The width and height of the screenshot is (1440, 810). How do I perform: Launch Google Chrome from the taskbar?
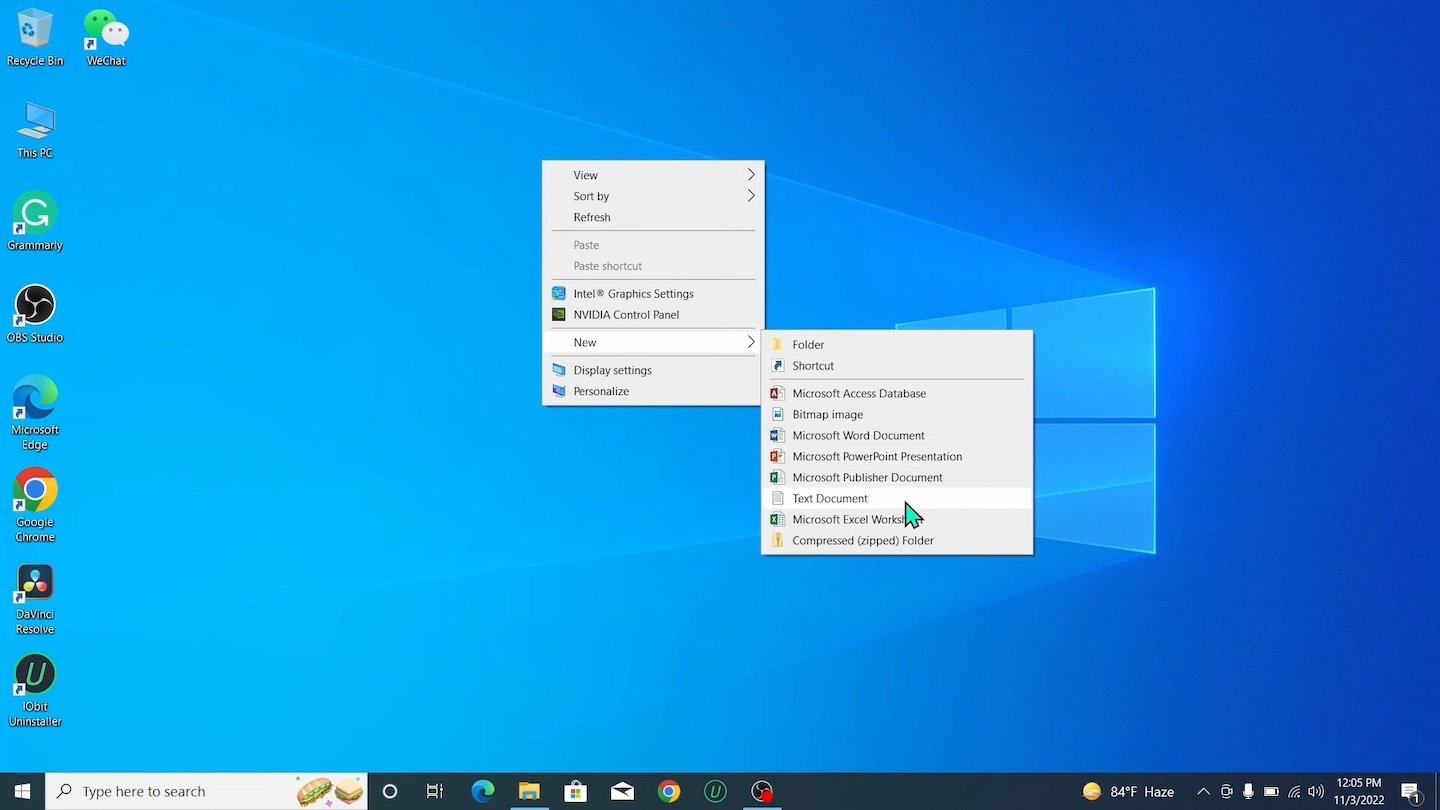click(669, 791)
